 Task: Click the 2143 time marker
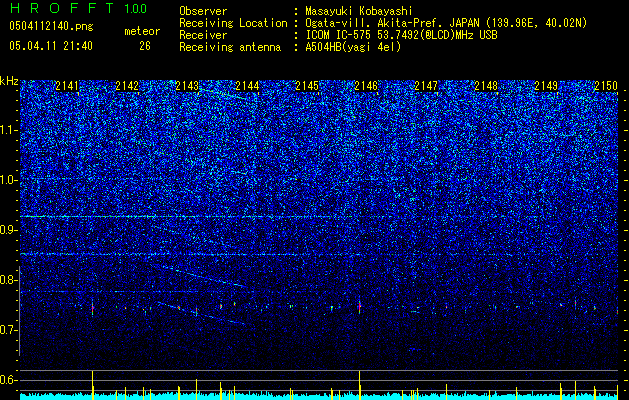coord(187,85)
